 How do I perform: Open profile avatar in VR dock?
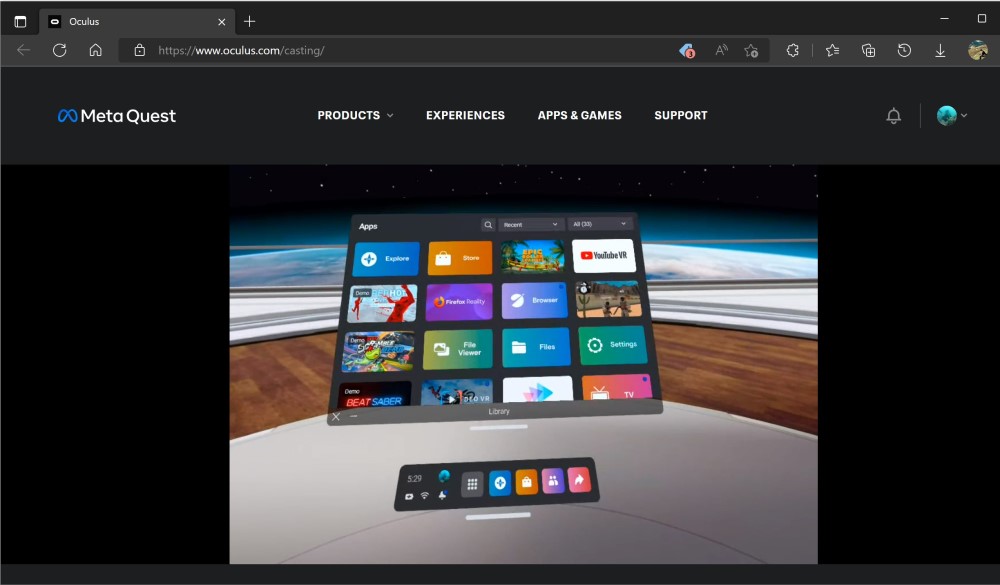444,476
